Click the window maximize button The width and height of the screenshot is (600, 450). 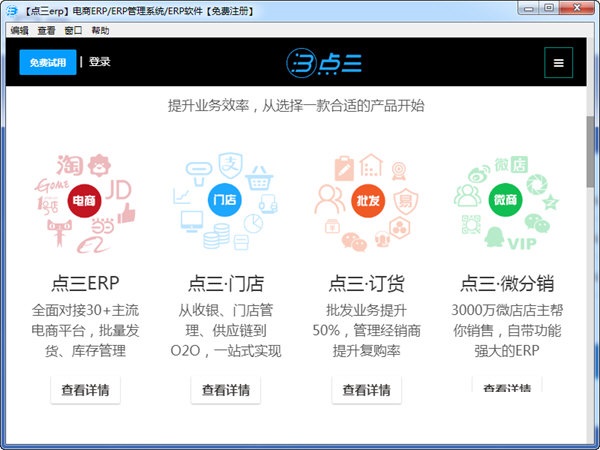pos(549,8)
